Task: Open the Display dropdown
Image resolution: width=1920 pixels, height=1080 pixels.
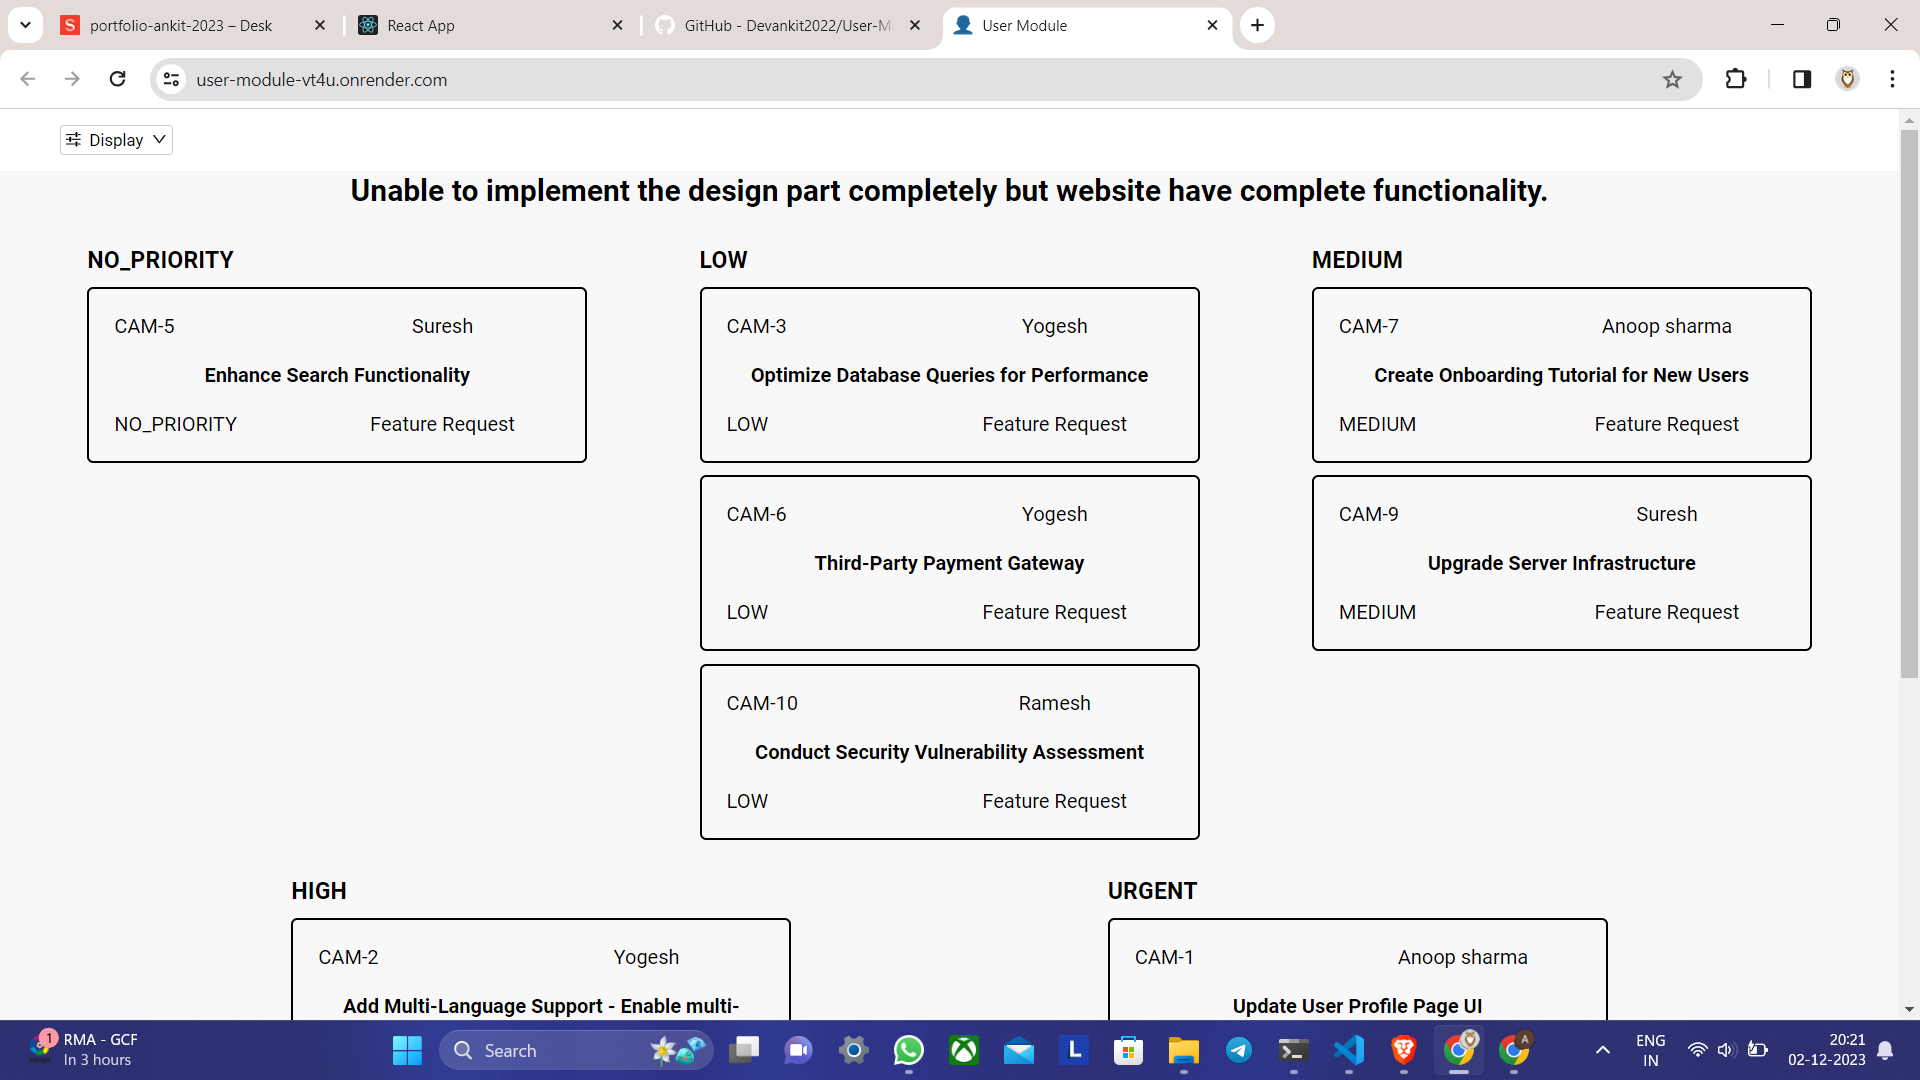Action: (x=116, y=140)
